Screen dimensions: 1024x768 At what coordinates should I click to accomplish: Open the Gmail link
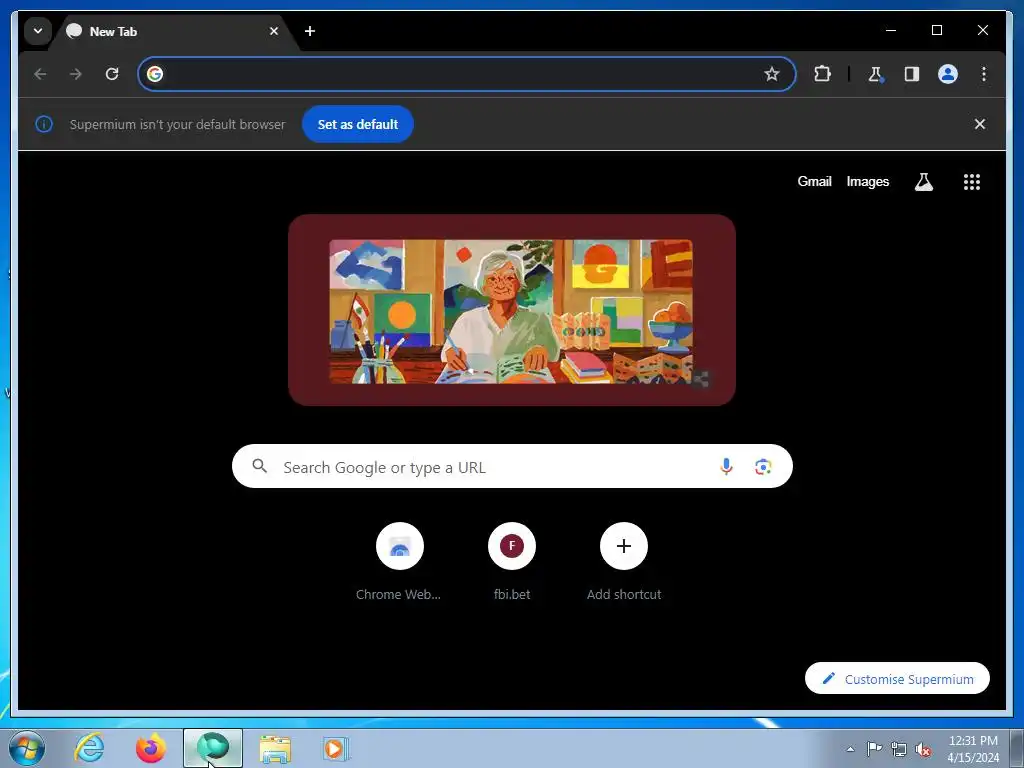814,182
